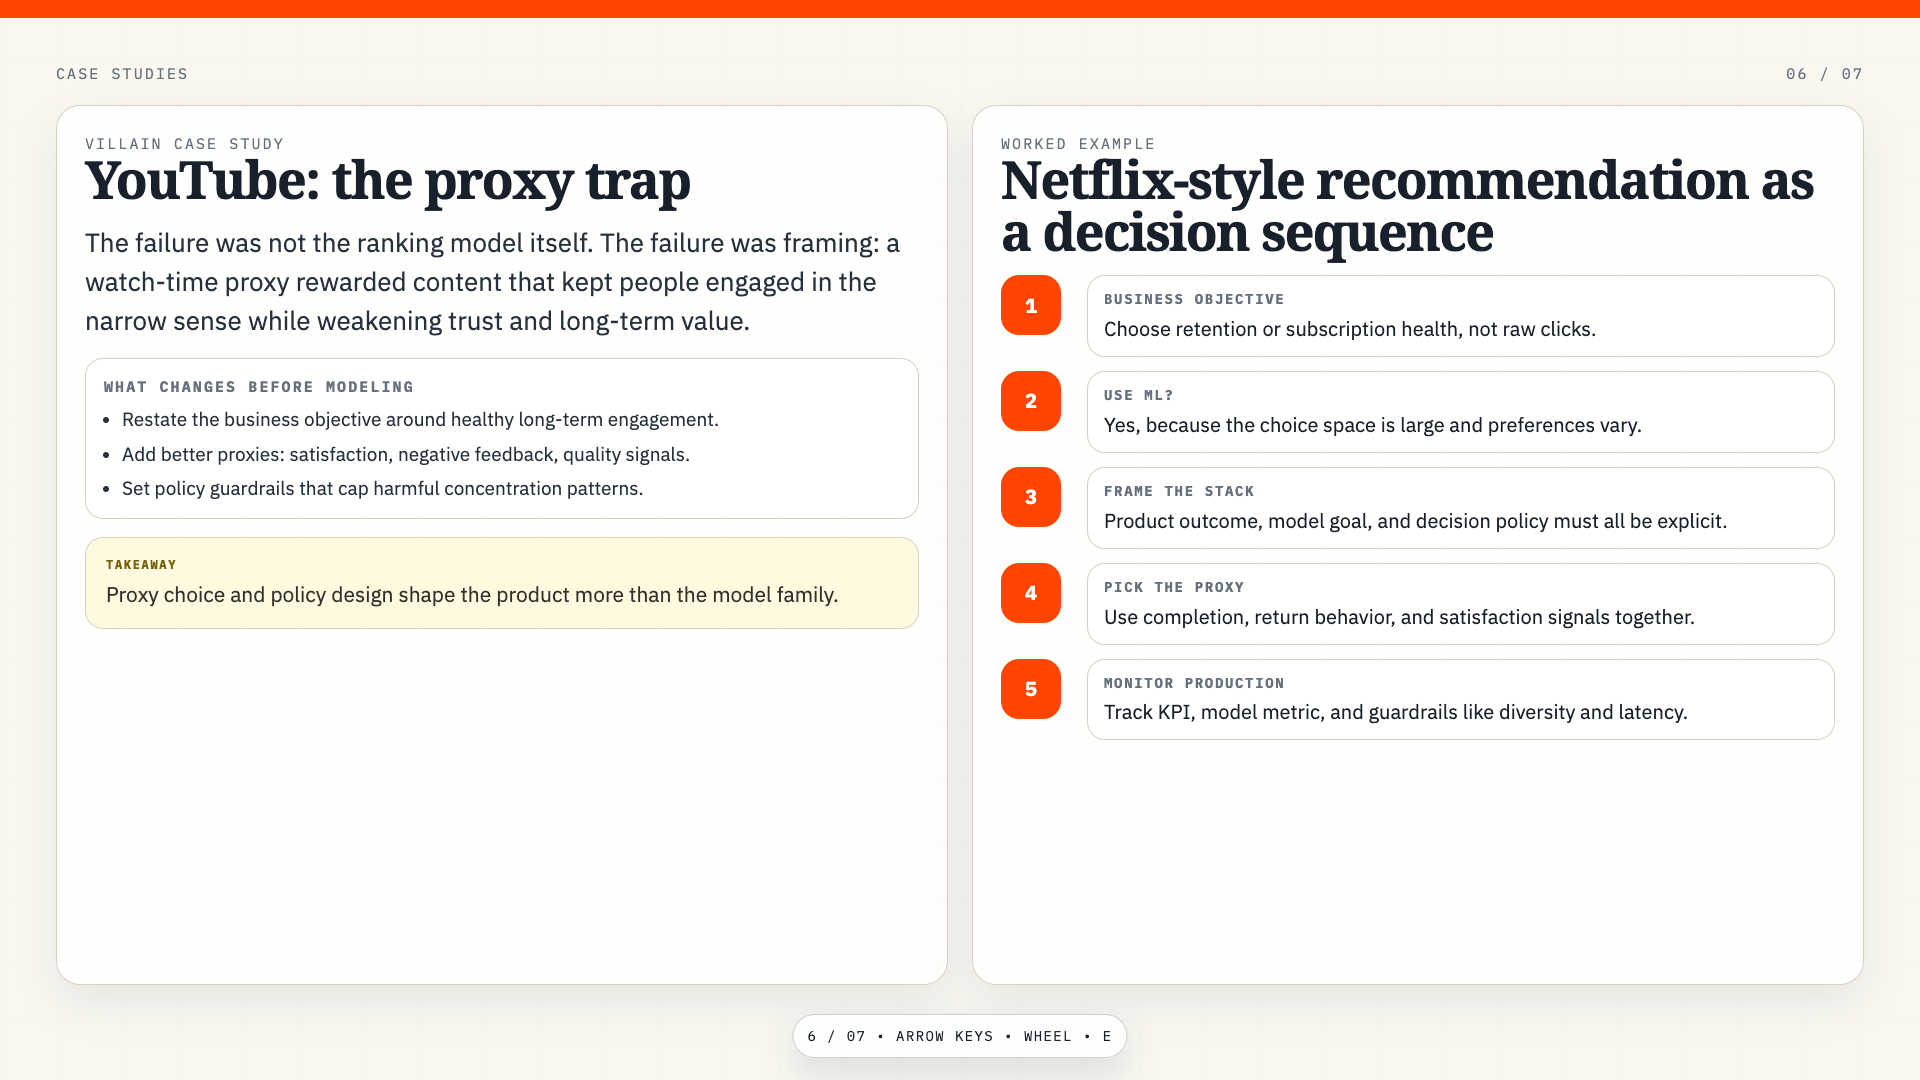Select the Business Objective step card
Screen dimensions: 1920x1080
1460,316
